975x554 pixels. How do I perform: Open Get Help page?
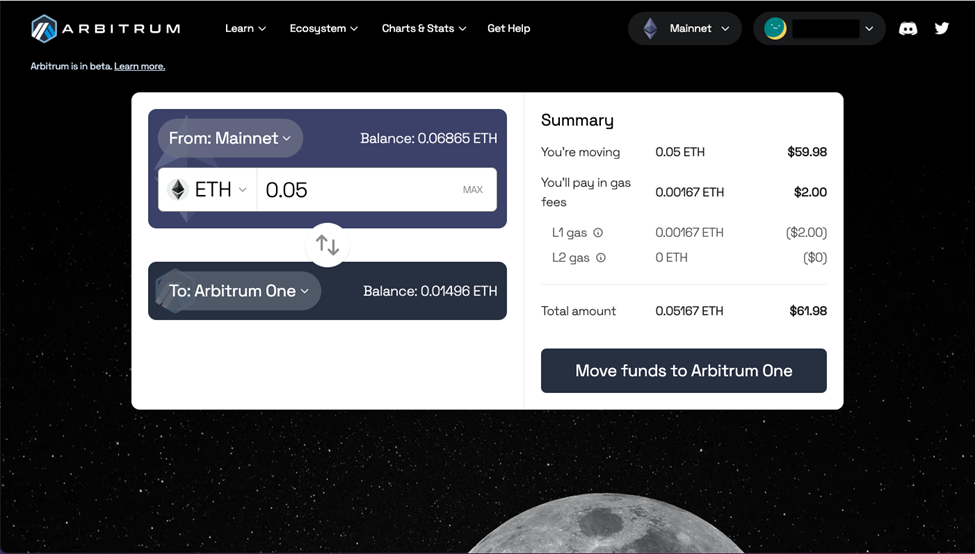(509, 29)
